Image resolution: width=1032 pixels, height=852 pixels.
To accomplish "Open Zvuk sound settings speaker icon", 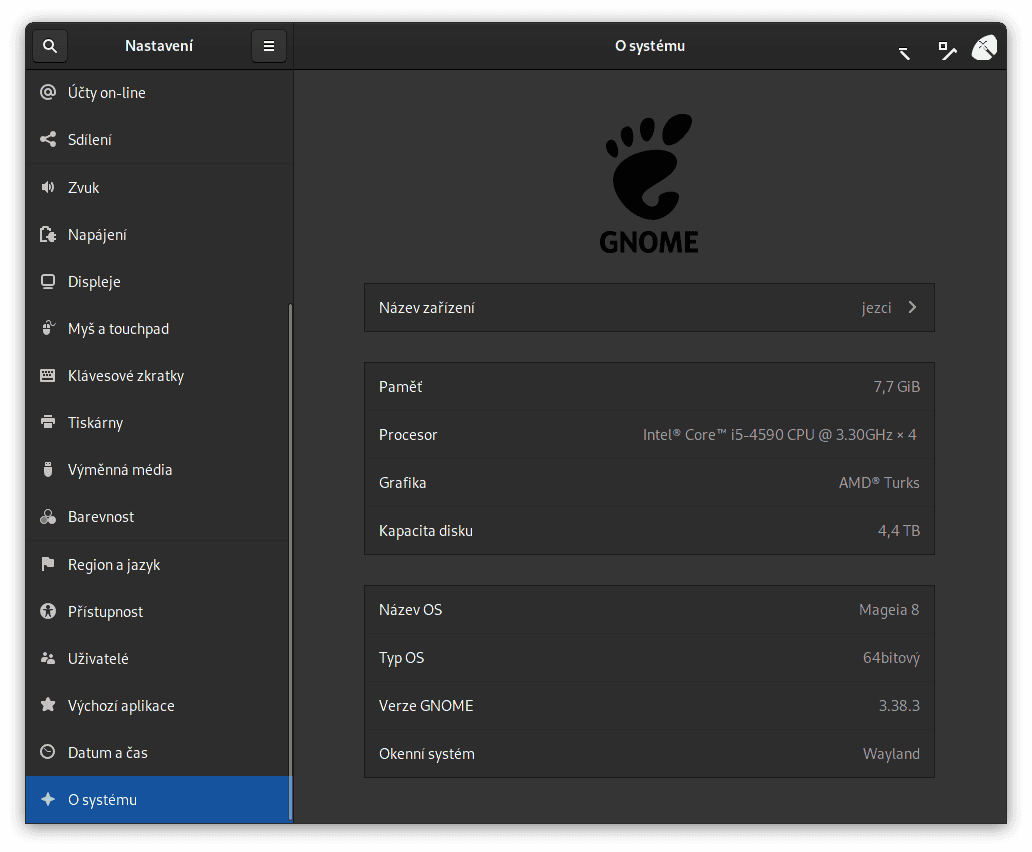I will tap(48, 188).
